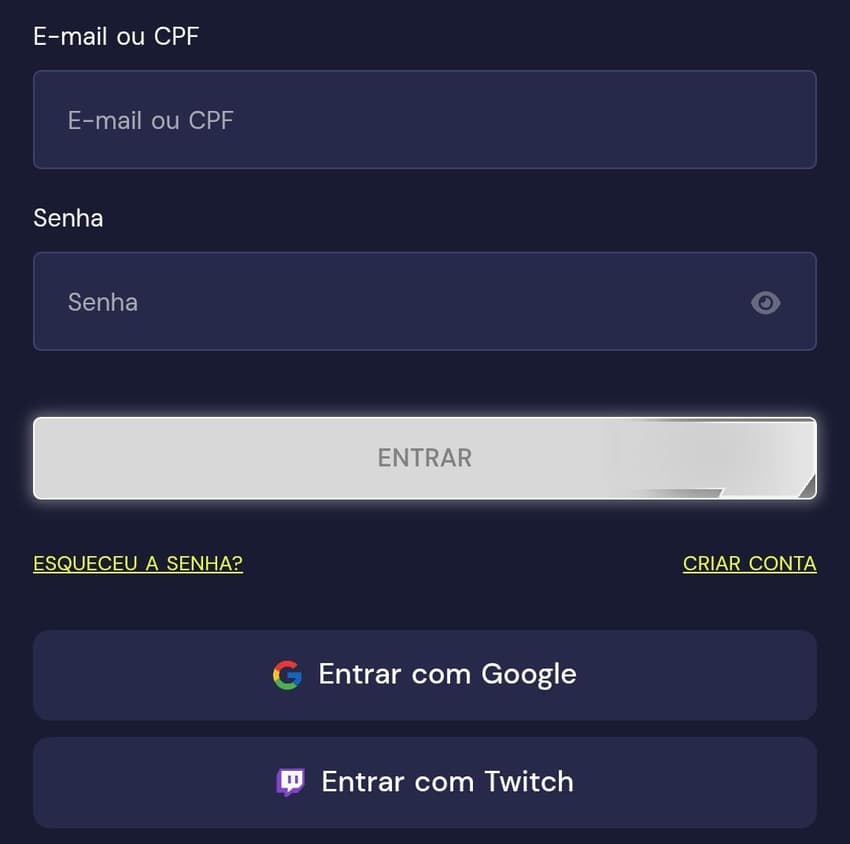
Task: Open "ESQUECEU A SENHA?" link
Action: coord(137,563)
